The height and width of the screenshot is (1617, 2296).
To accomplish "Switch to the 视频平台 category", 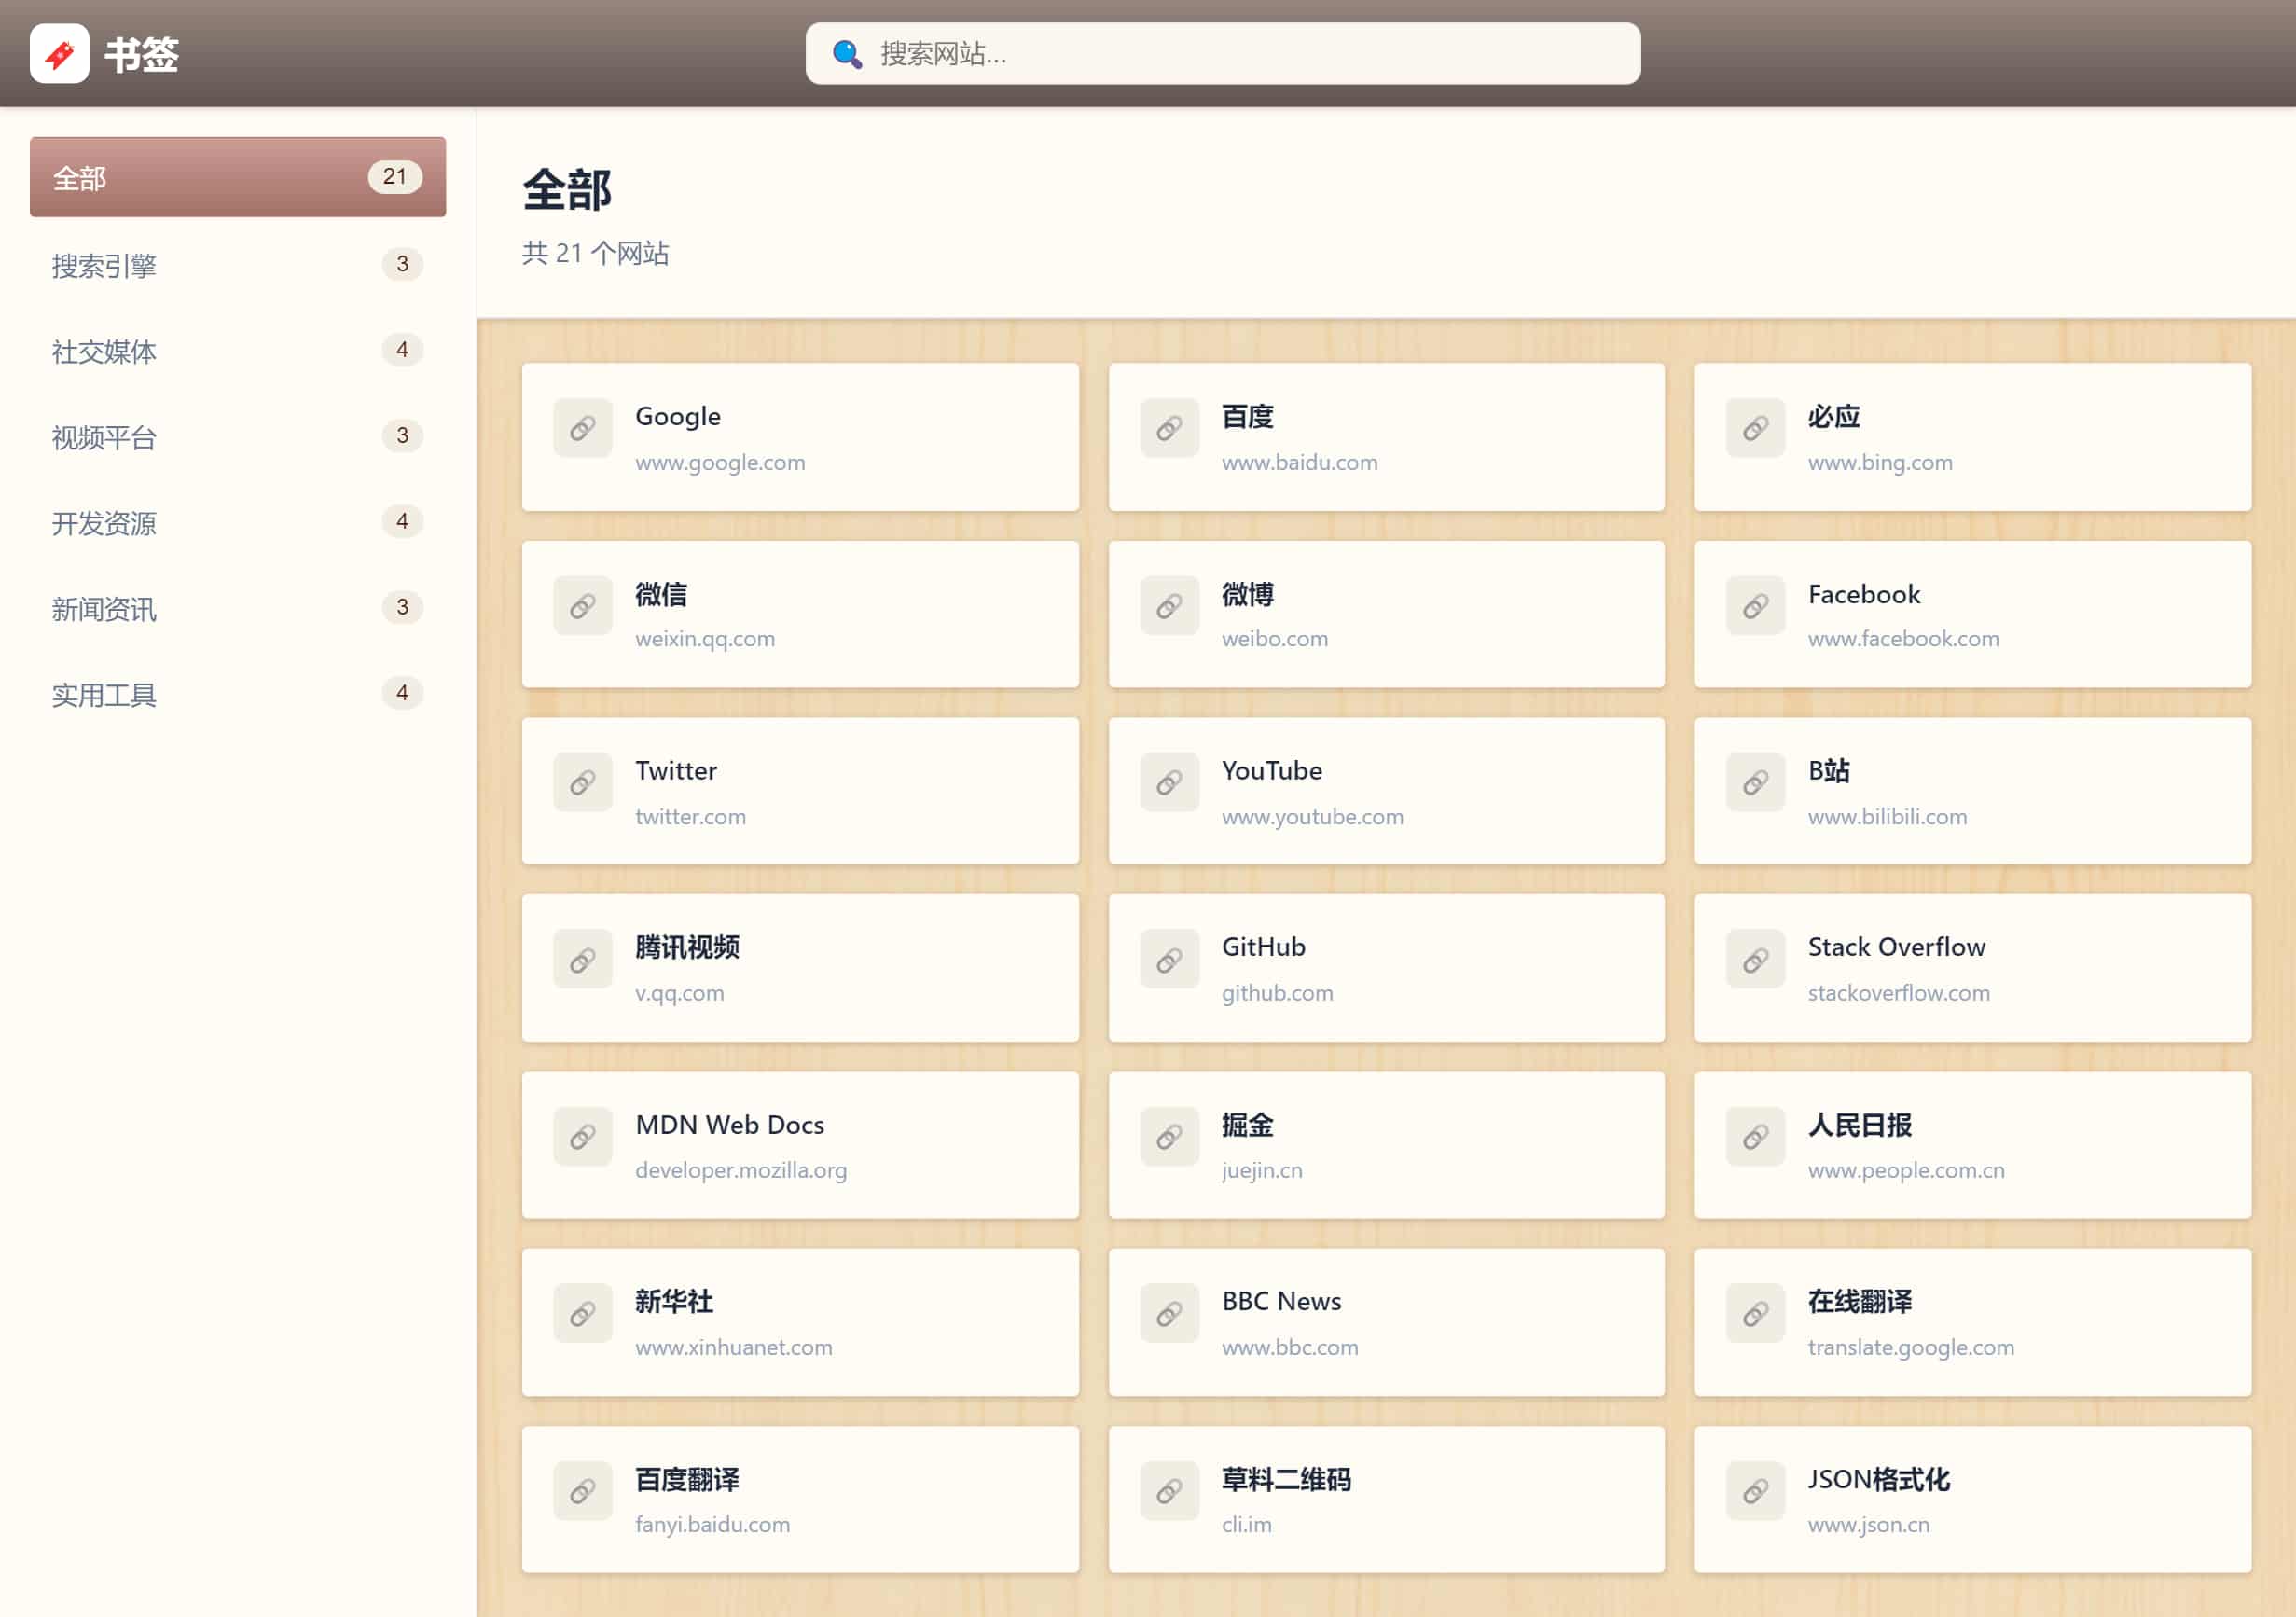I will 238,436.
